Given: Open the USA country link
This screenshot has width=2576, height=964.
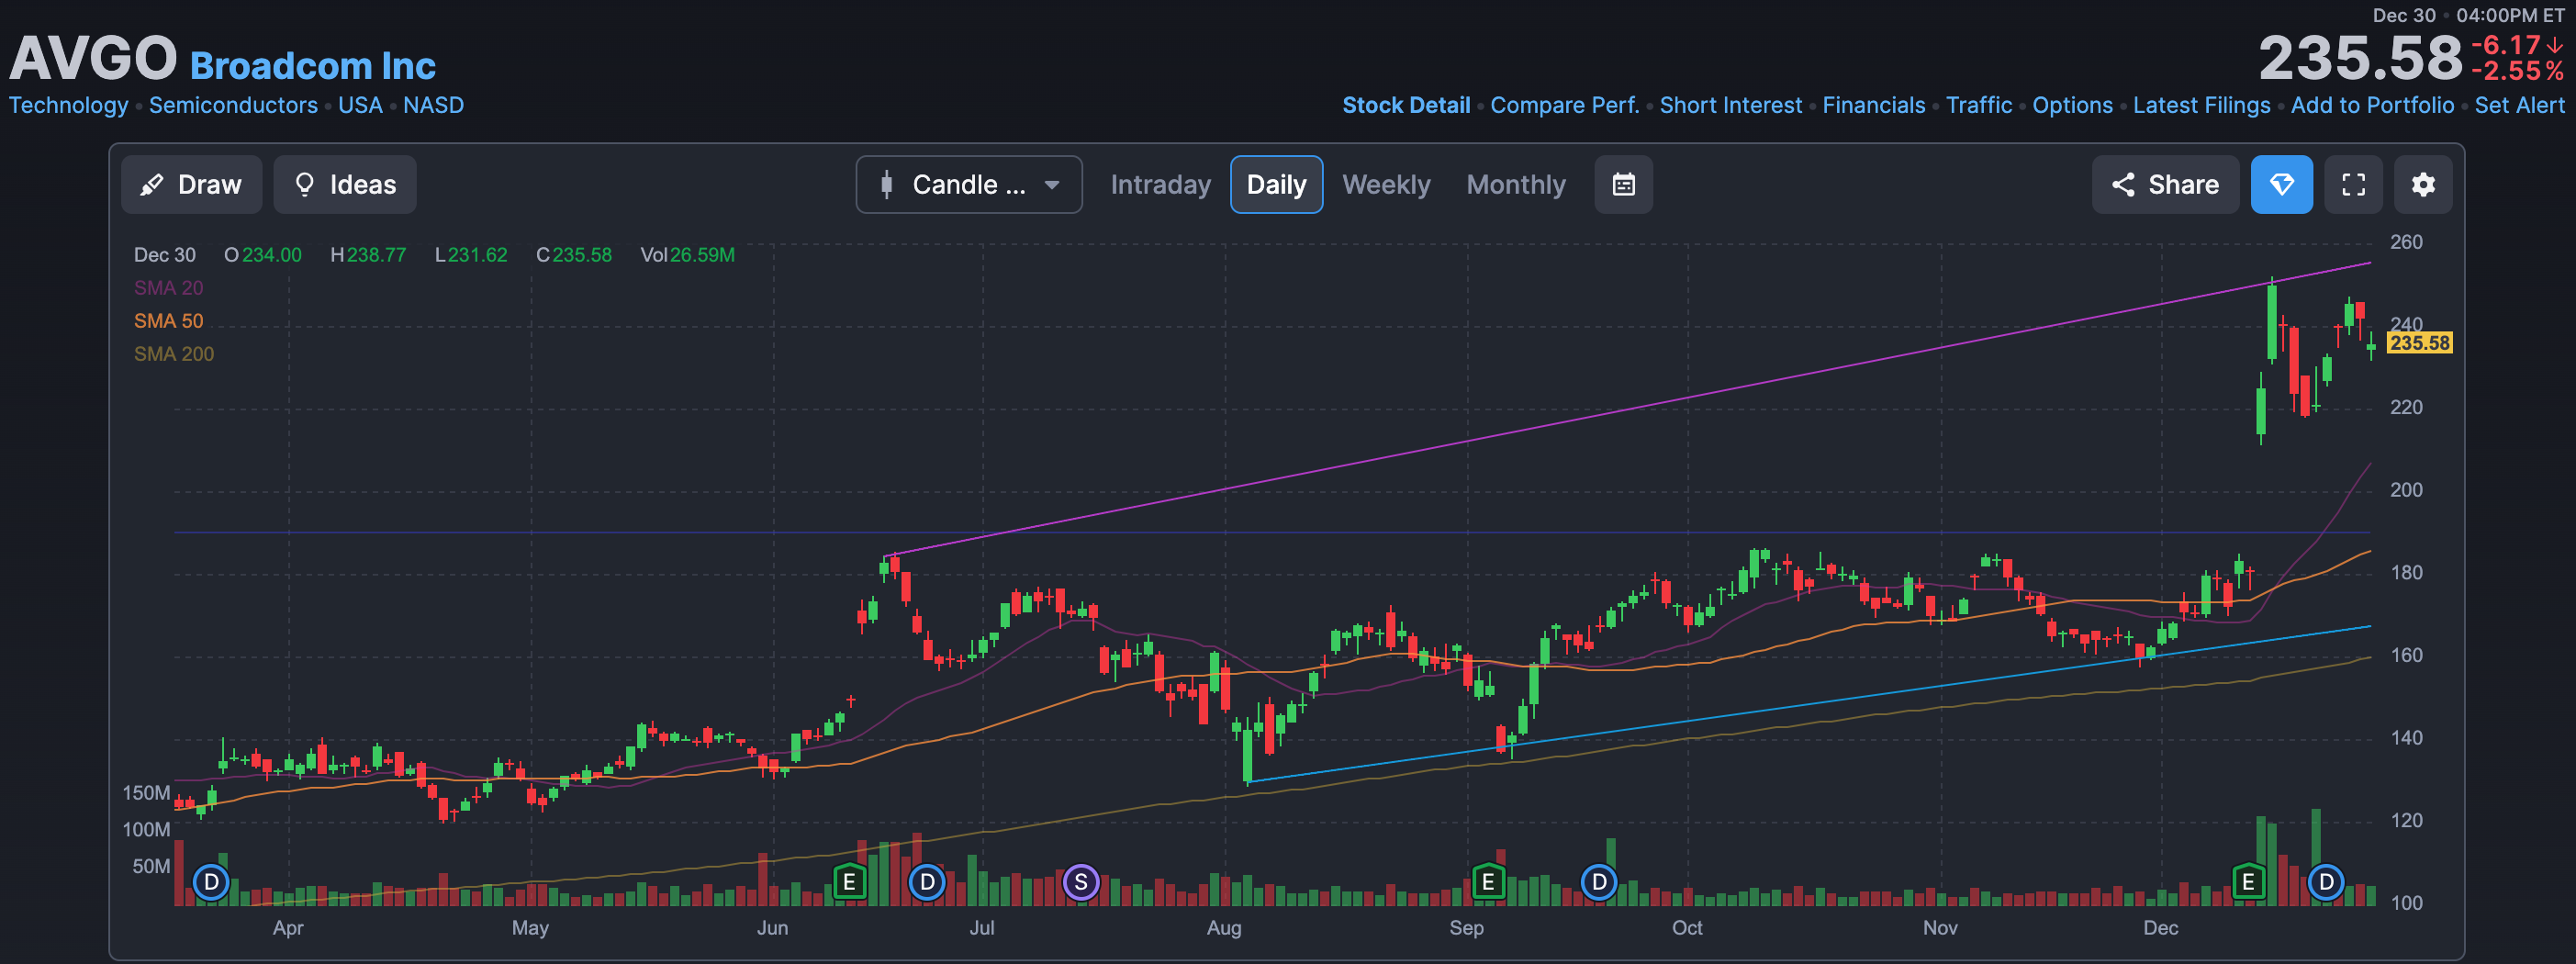Looking at the screenshot, I should (360, 105).
